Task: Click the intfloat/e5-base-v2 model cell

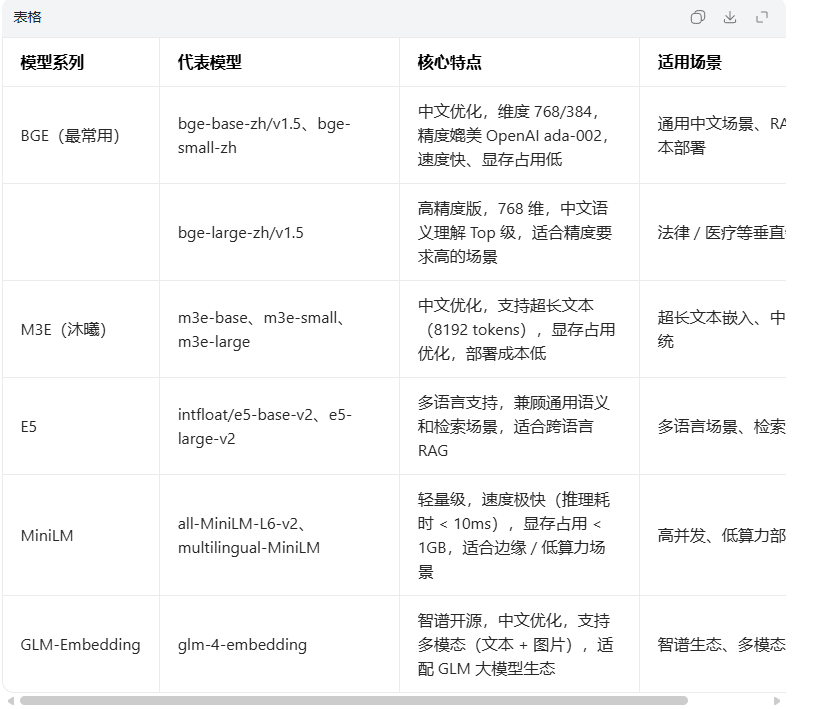Action: (x=279, y=426)
